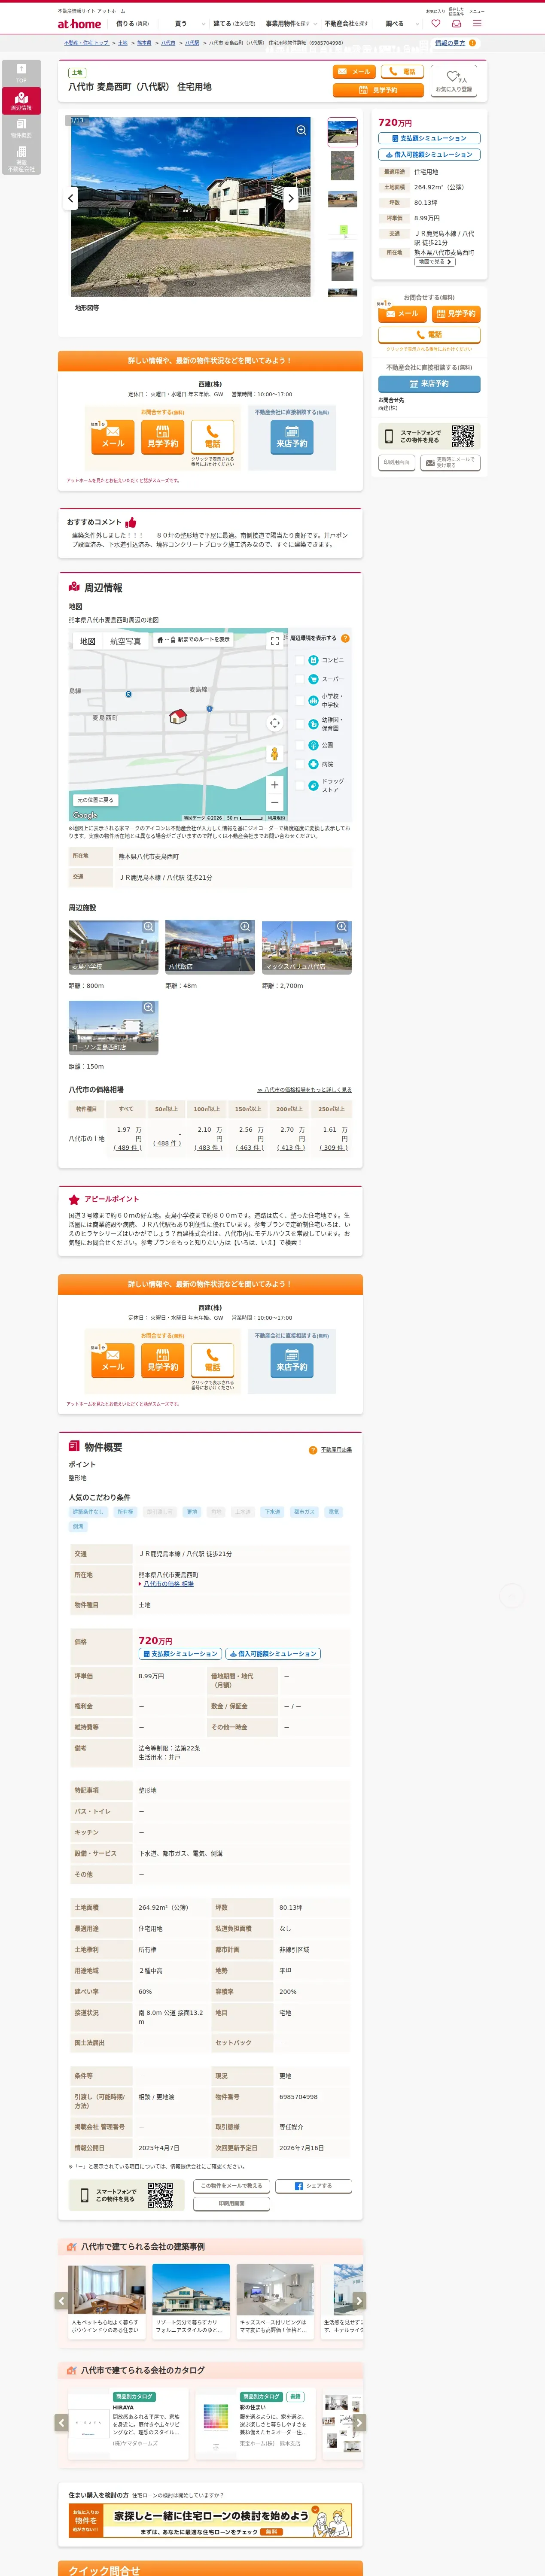Open the map camera pan control
Viewport: 545px width, 2576px height.
(x=274, y=723)
